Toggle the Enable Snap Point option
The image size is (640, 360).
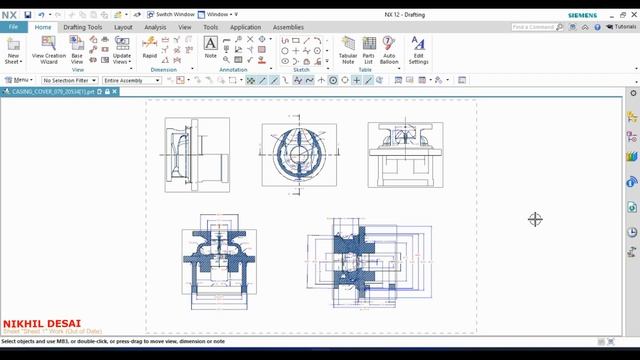pyautogui.click(x=251, y=80)
